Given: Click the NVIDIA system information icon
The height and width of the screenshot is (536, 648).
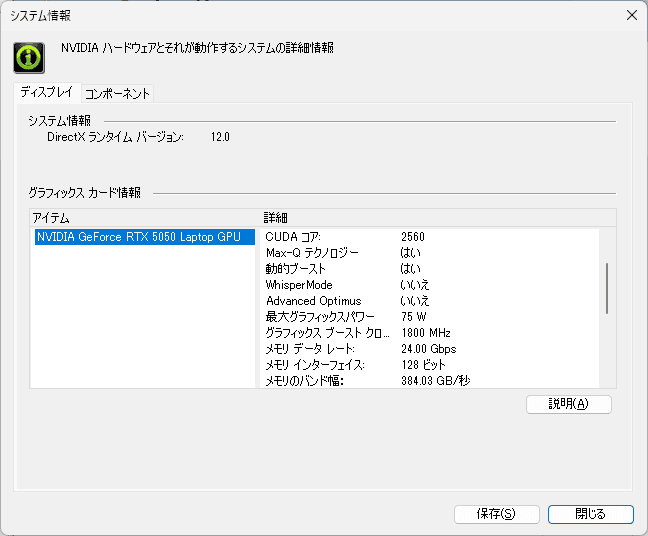Looking at the screenshot, I should click(29, 56).
